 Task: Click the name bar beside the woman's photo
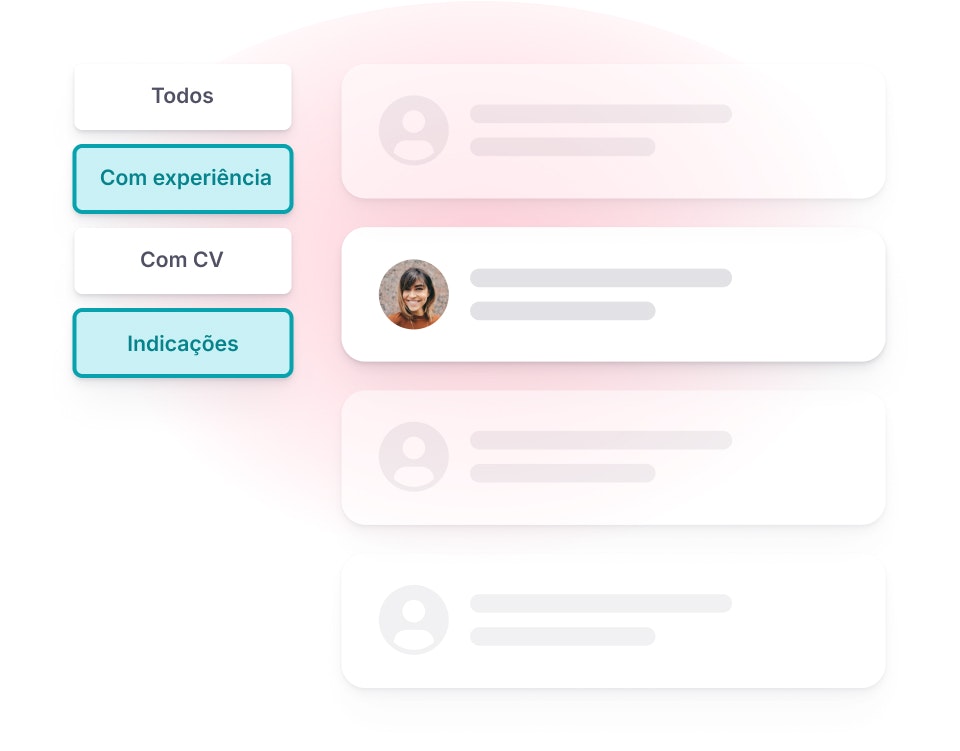pyautogui.click(x=600, y=278)
